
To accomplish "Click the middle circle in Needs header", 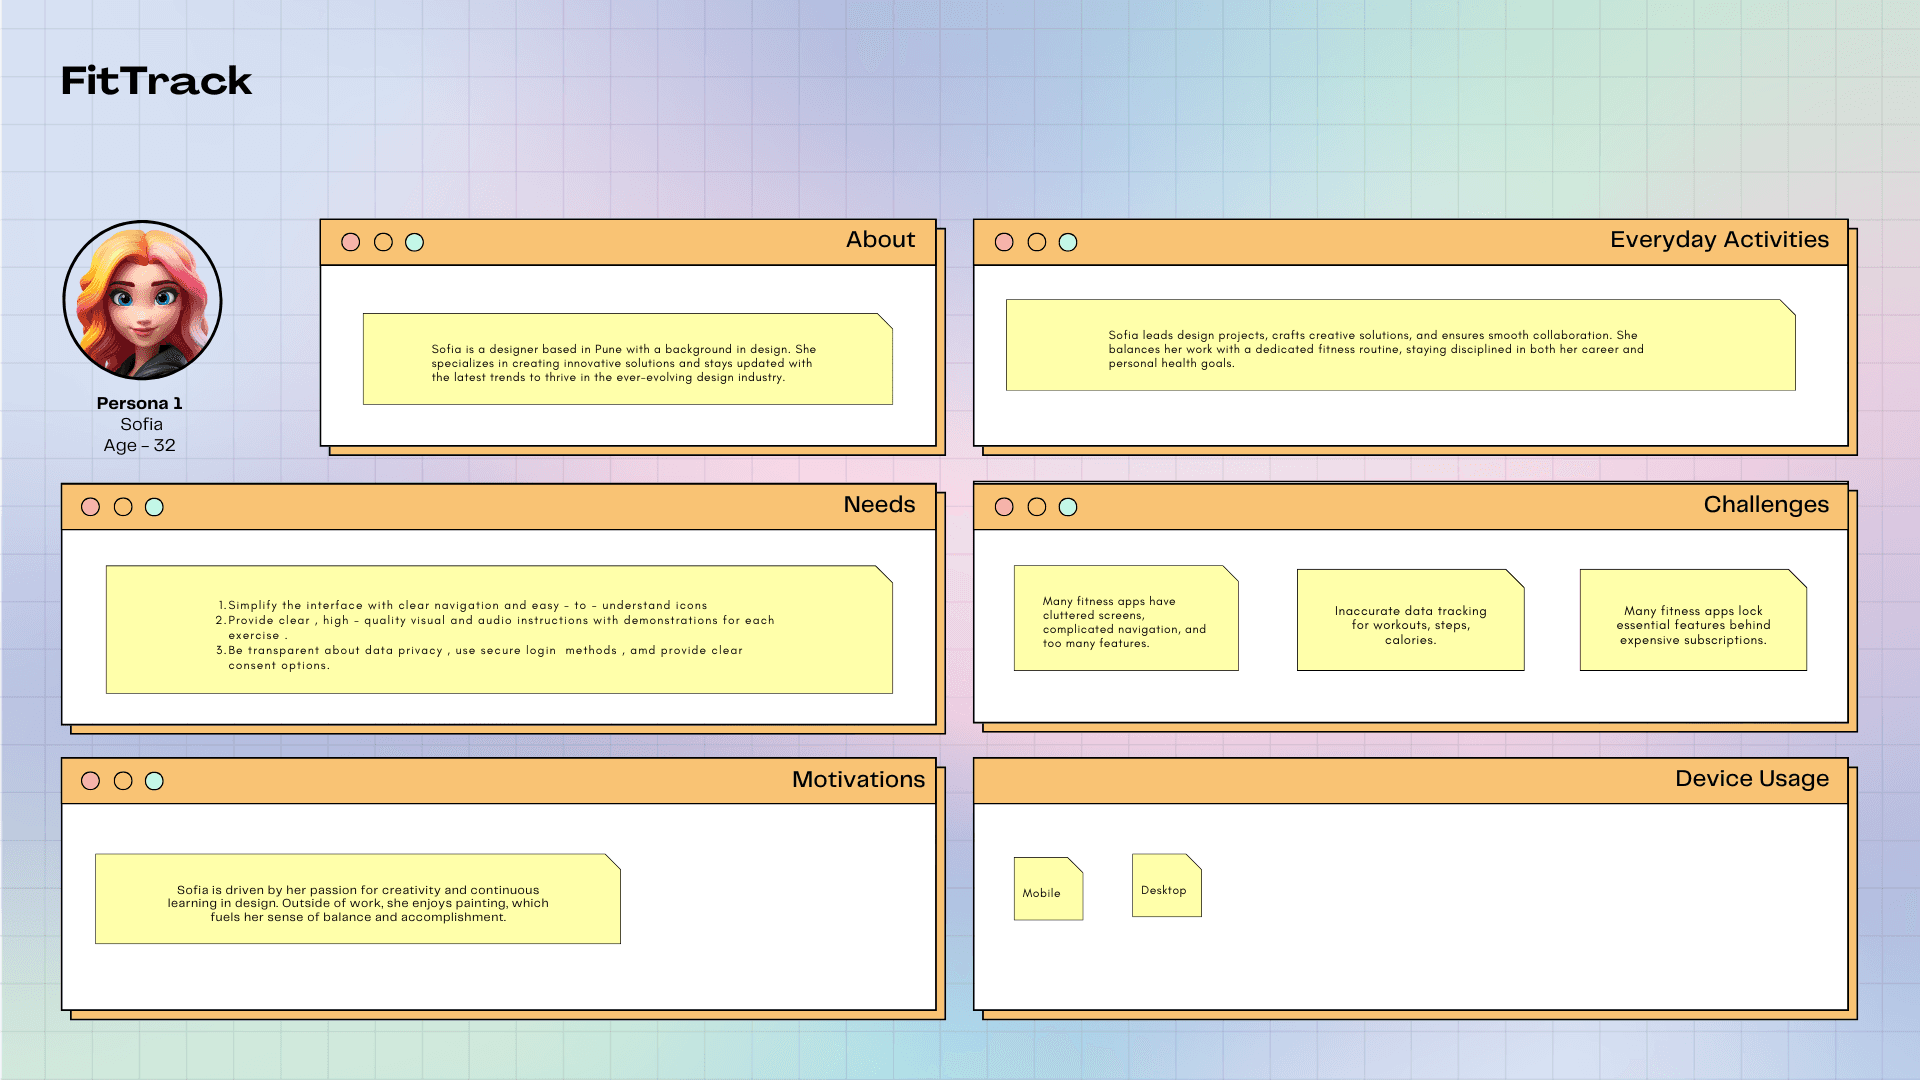I will 123,507.
